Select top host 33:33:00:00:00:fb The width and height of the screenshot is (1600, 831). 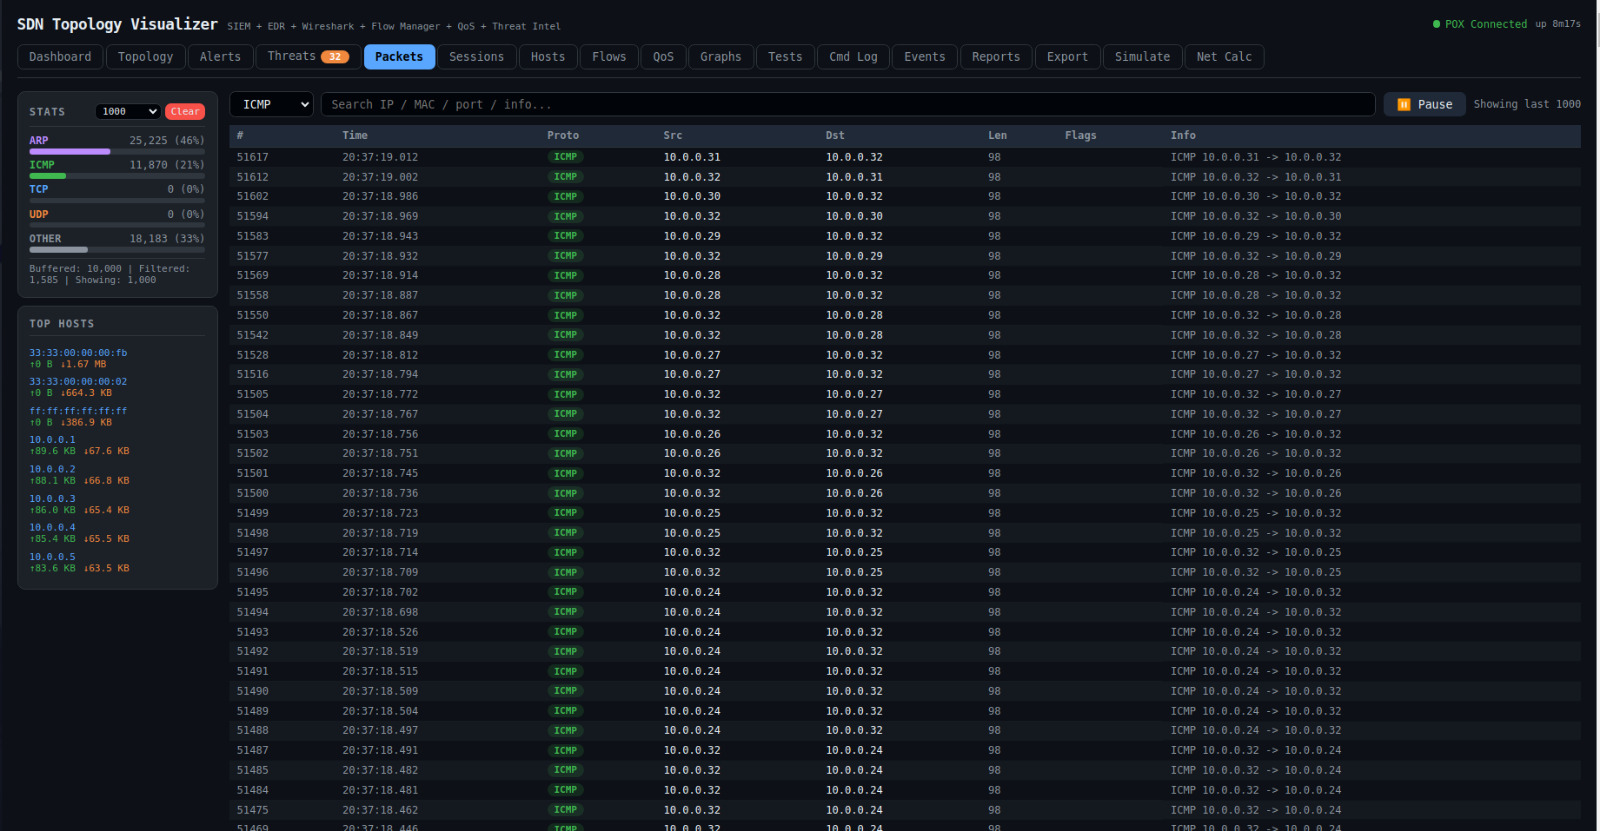(78, 353)
